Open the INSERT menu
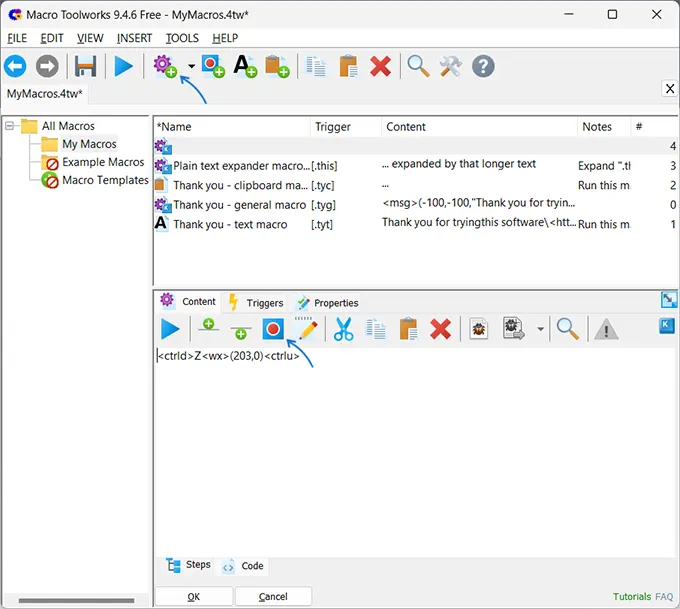680x609 pixels. pyautogui.click(x=134, y=38)
